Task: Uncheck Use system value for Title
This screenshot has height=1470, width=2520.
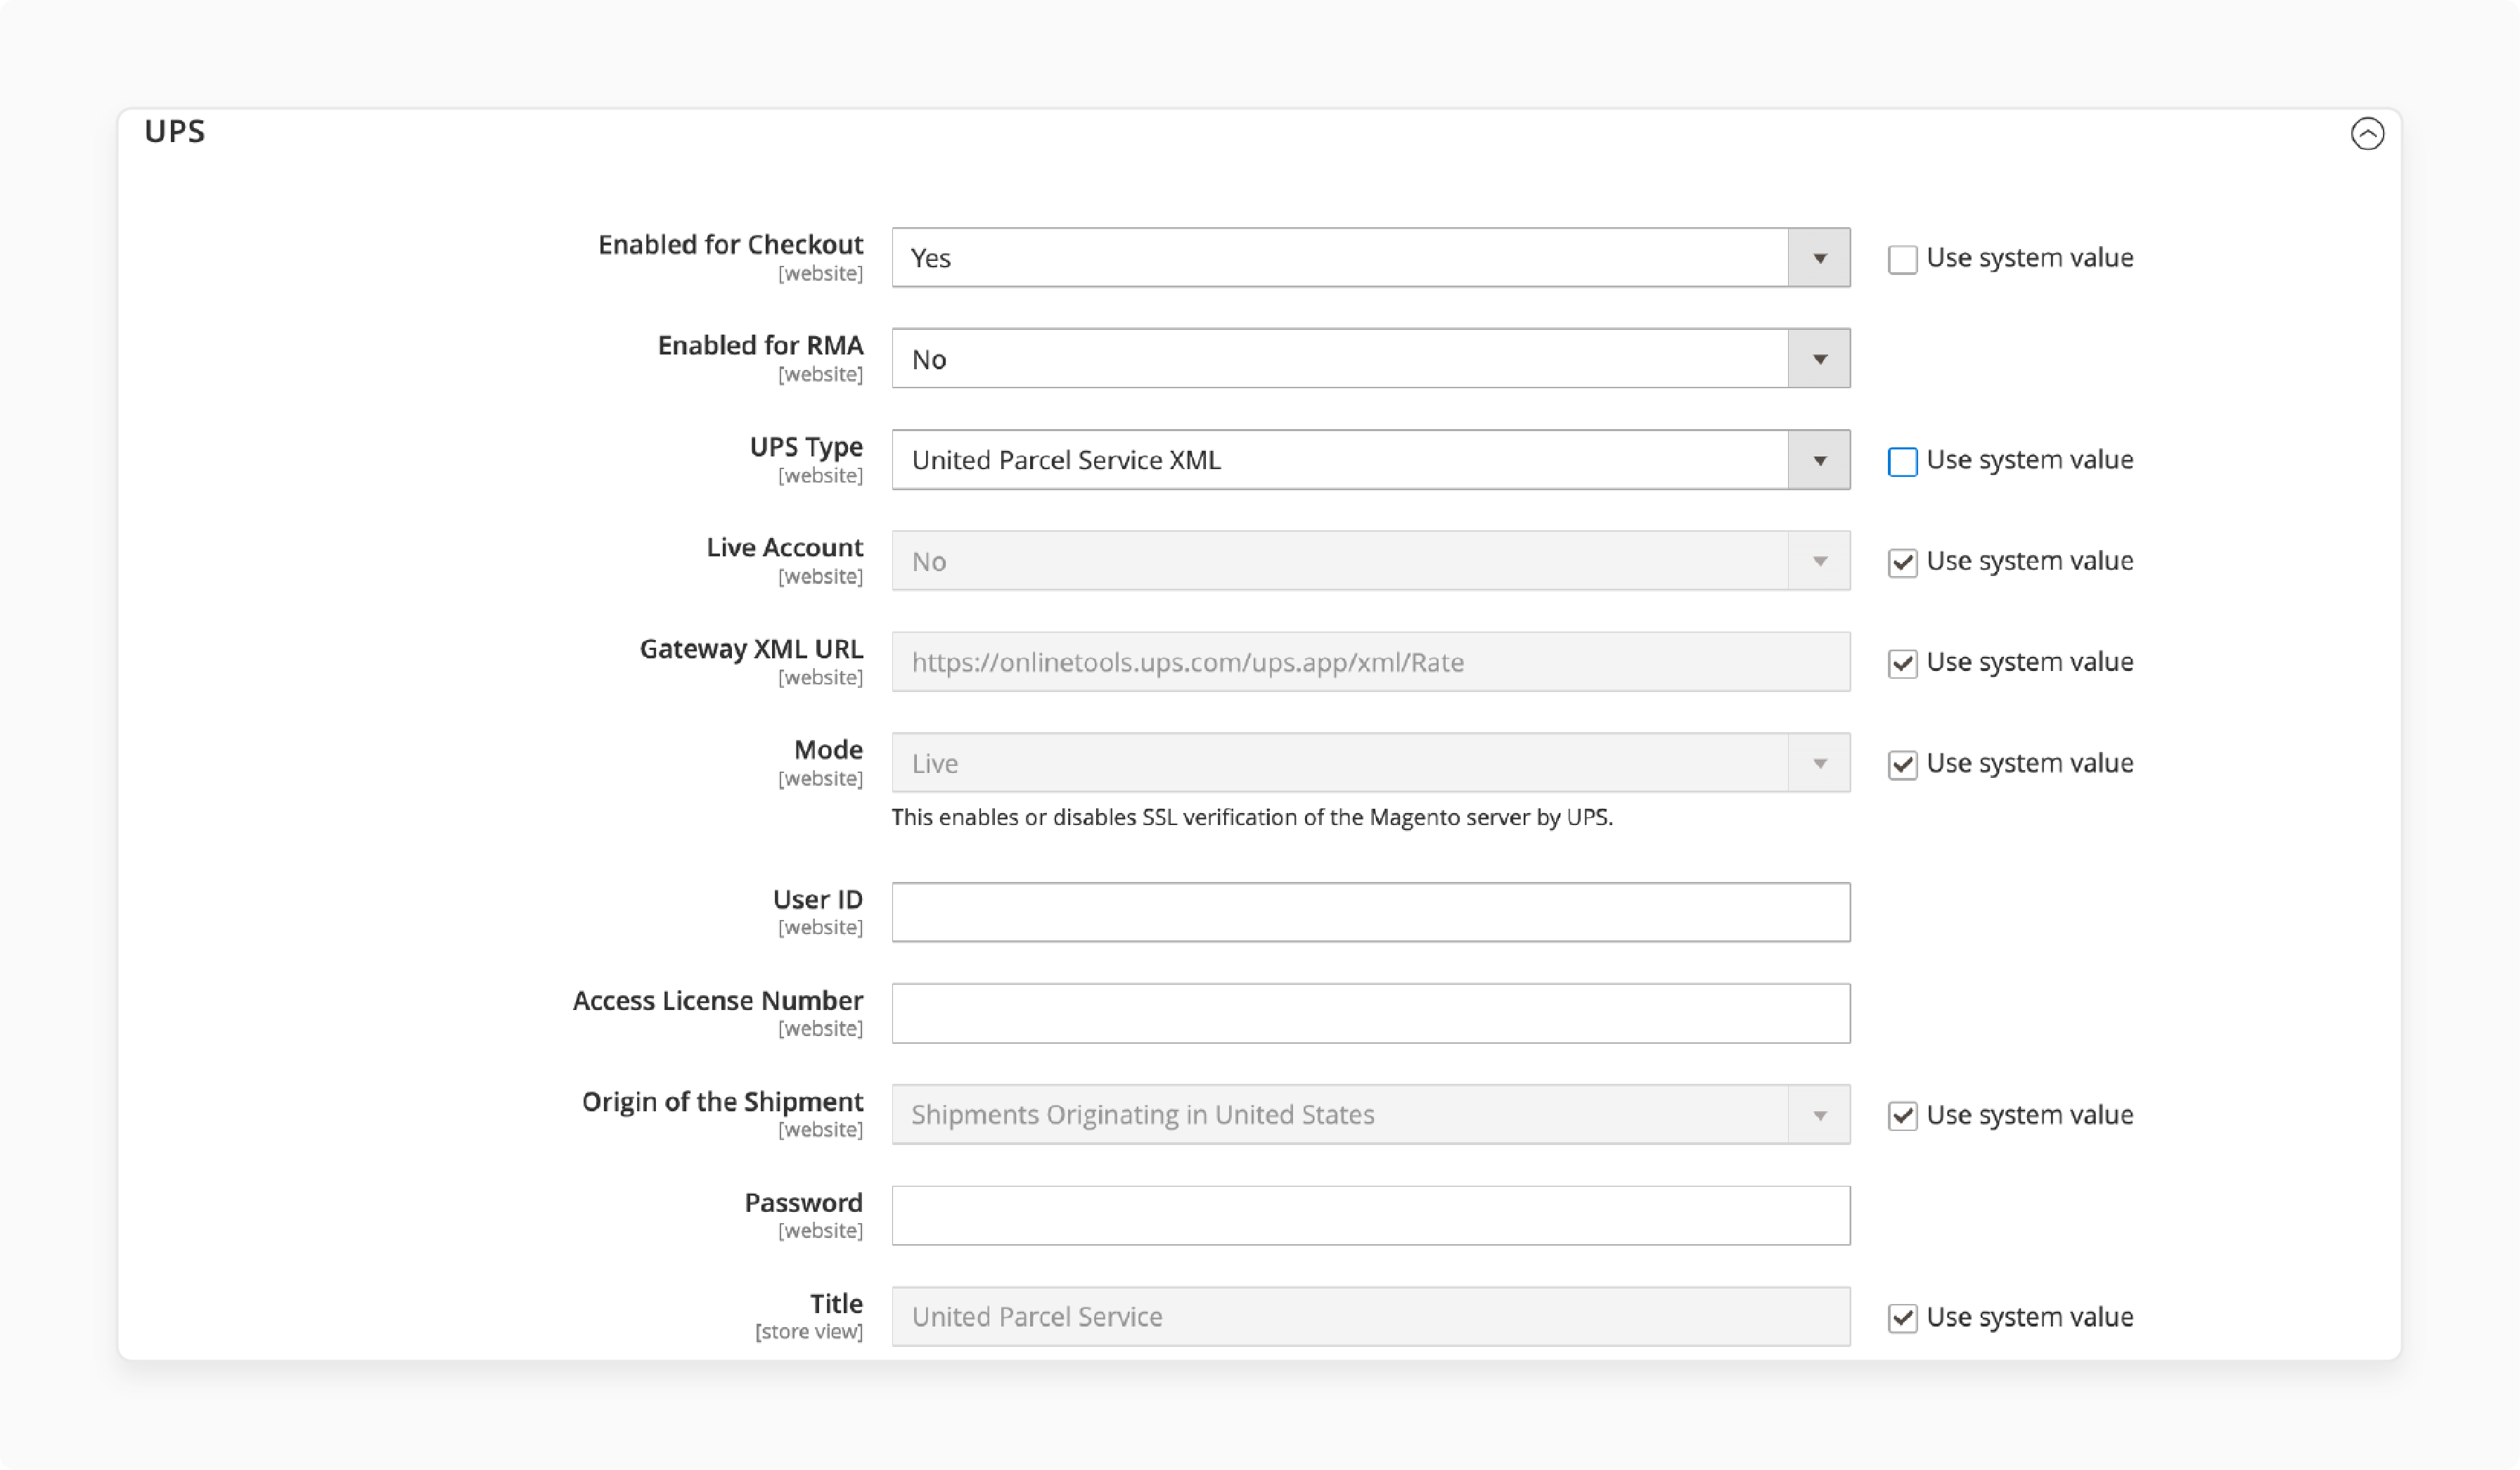Action: pyautogui.click(x=1902, y=1317)
